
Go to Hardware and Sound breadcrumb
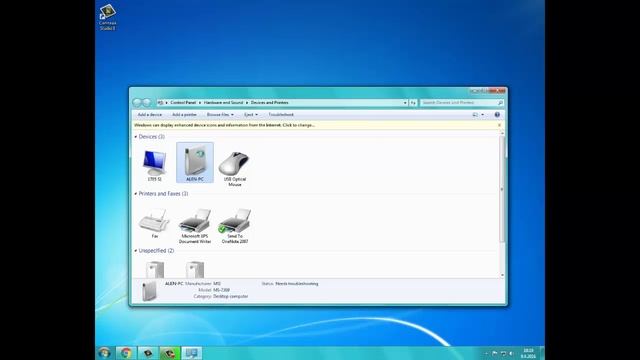tap(223, 103)
